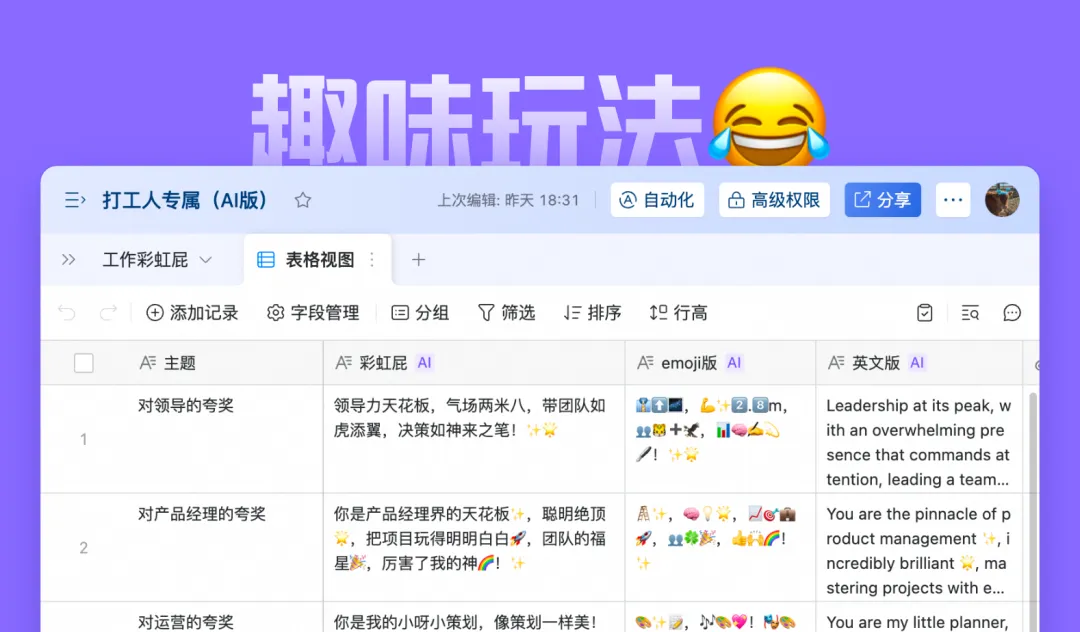The height and width of the screenshot is (632, 1080).
Task: Select emoji cell in row 1
Action: (721, 439)
